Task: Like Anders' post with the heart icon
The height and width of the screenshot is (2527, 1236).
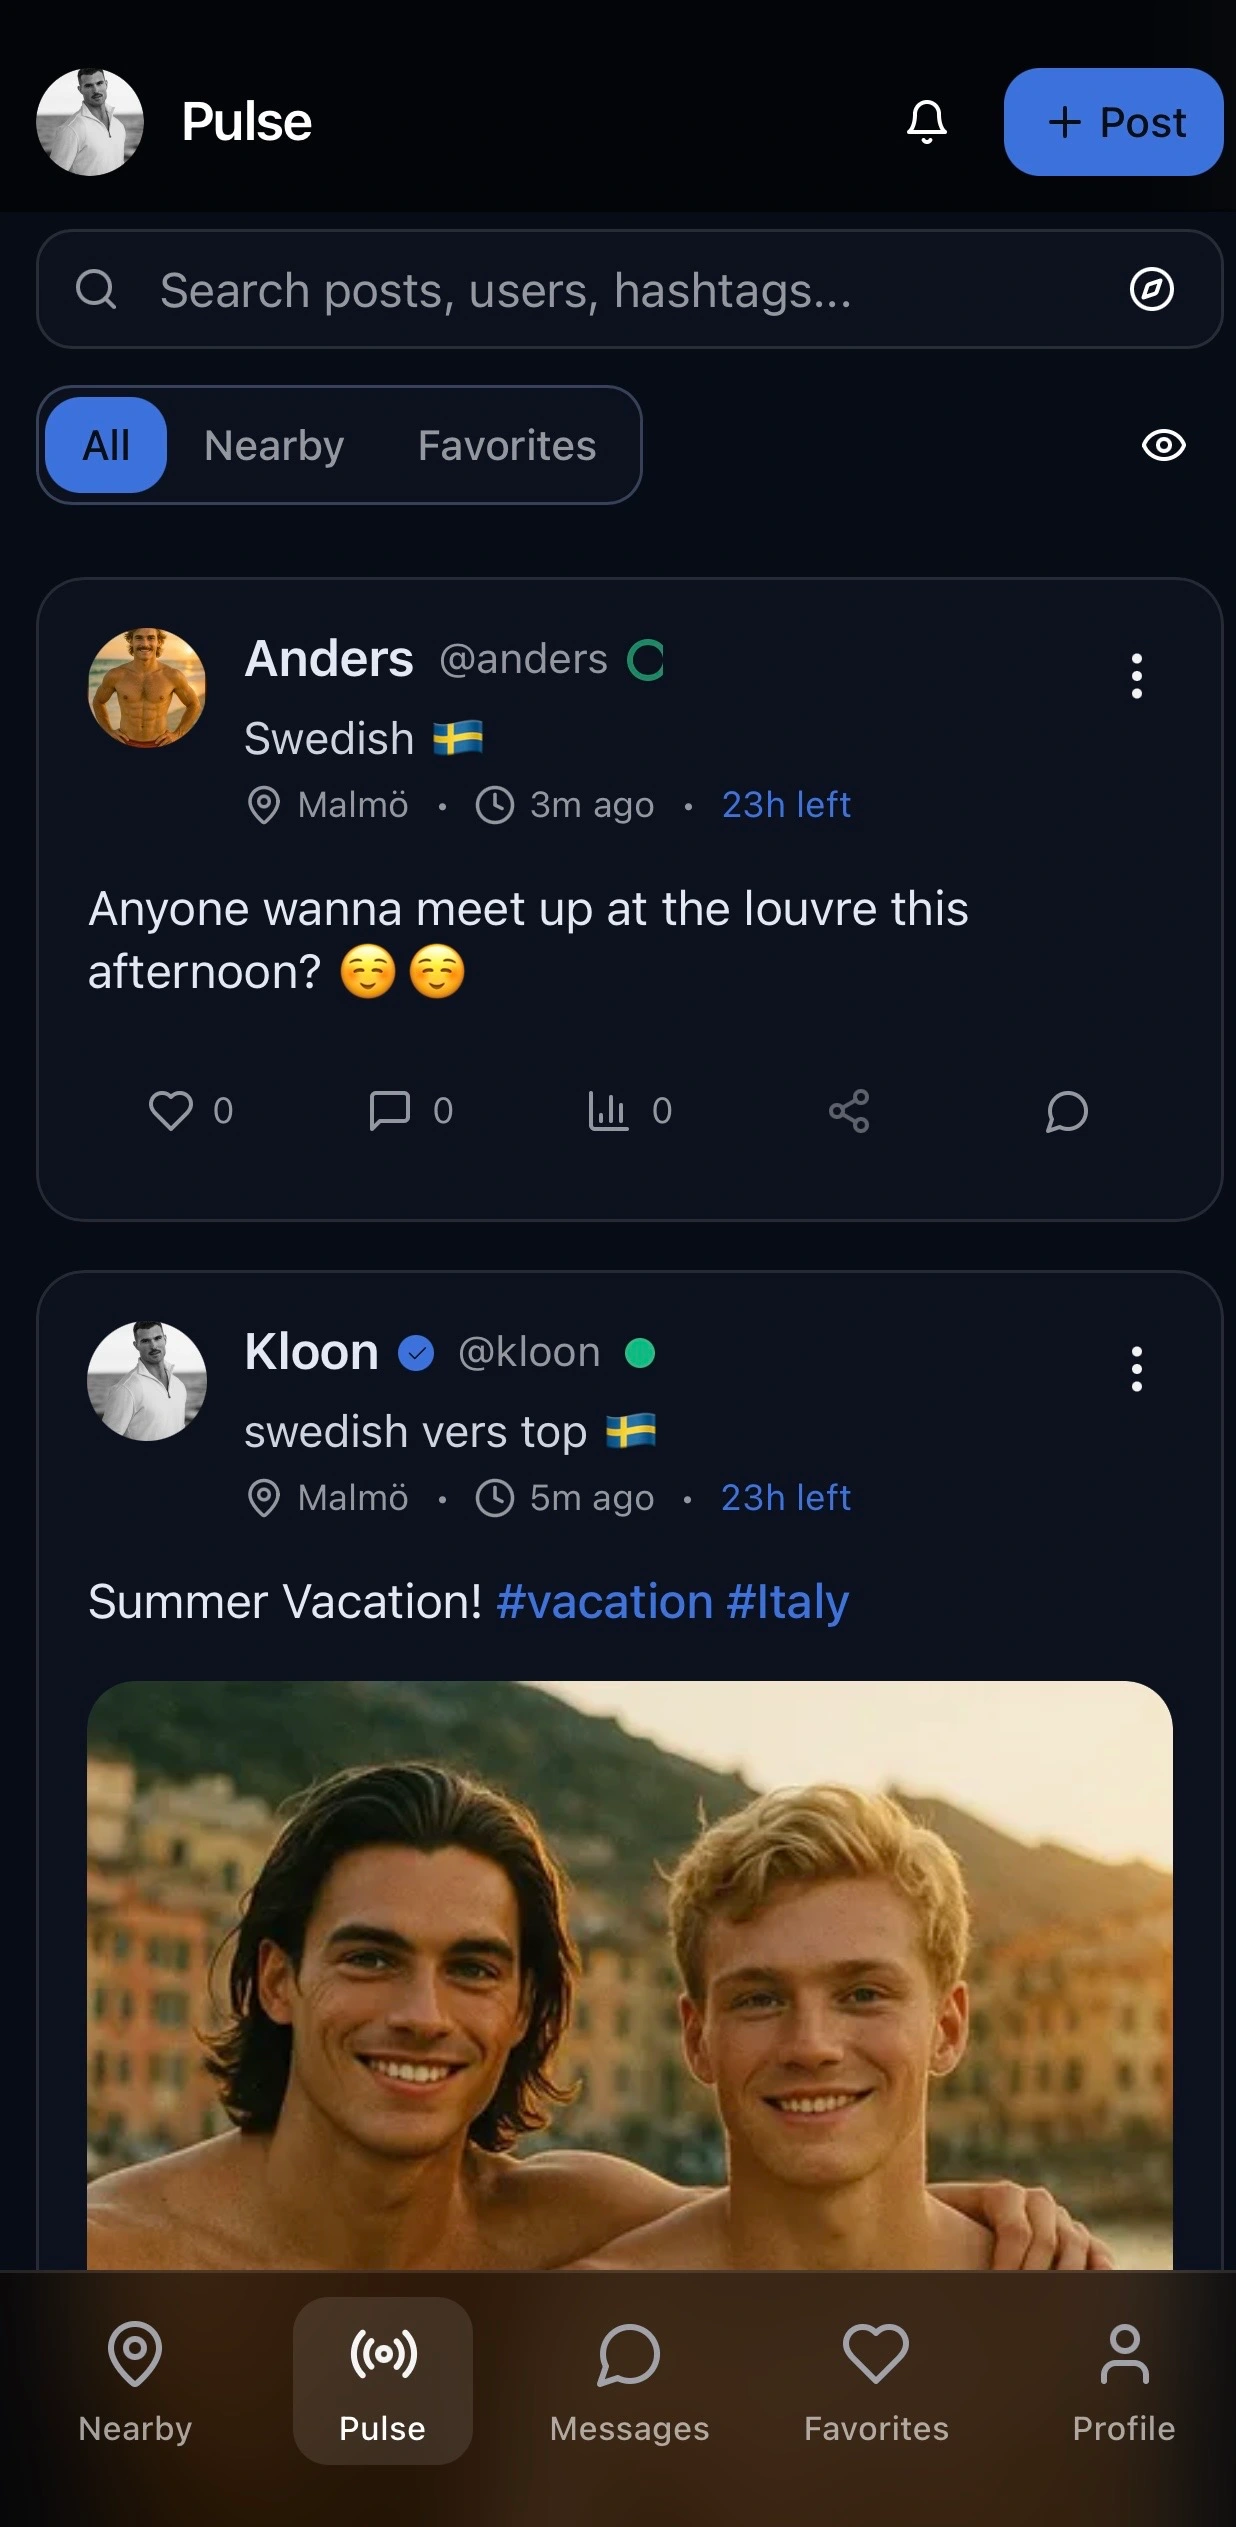Action: [x=171, y=1111]
